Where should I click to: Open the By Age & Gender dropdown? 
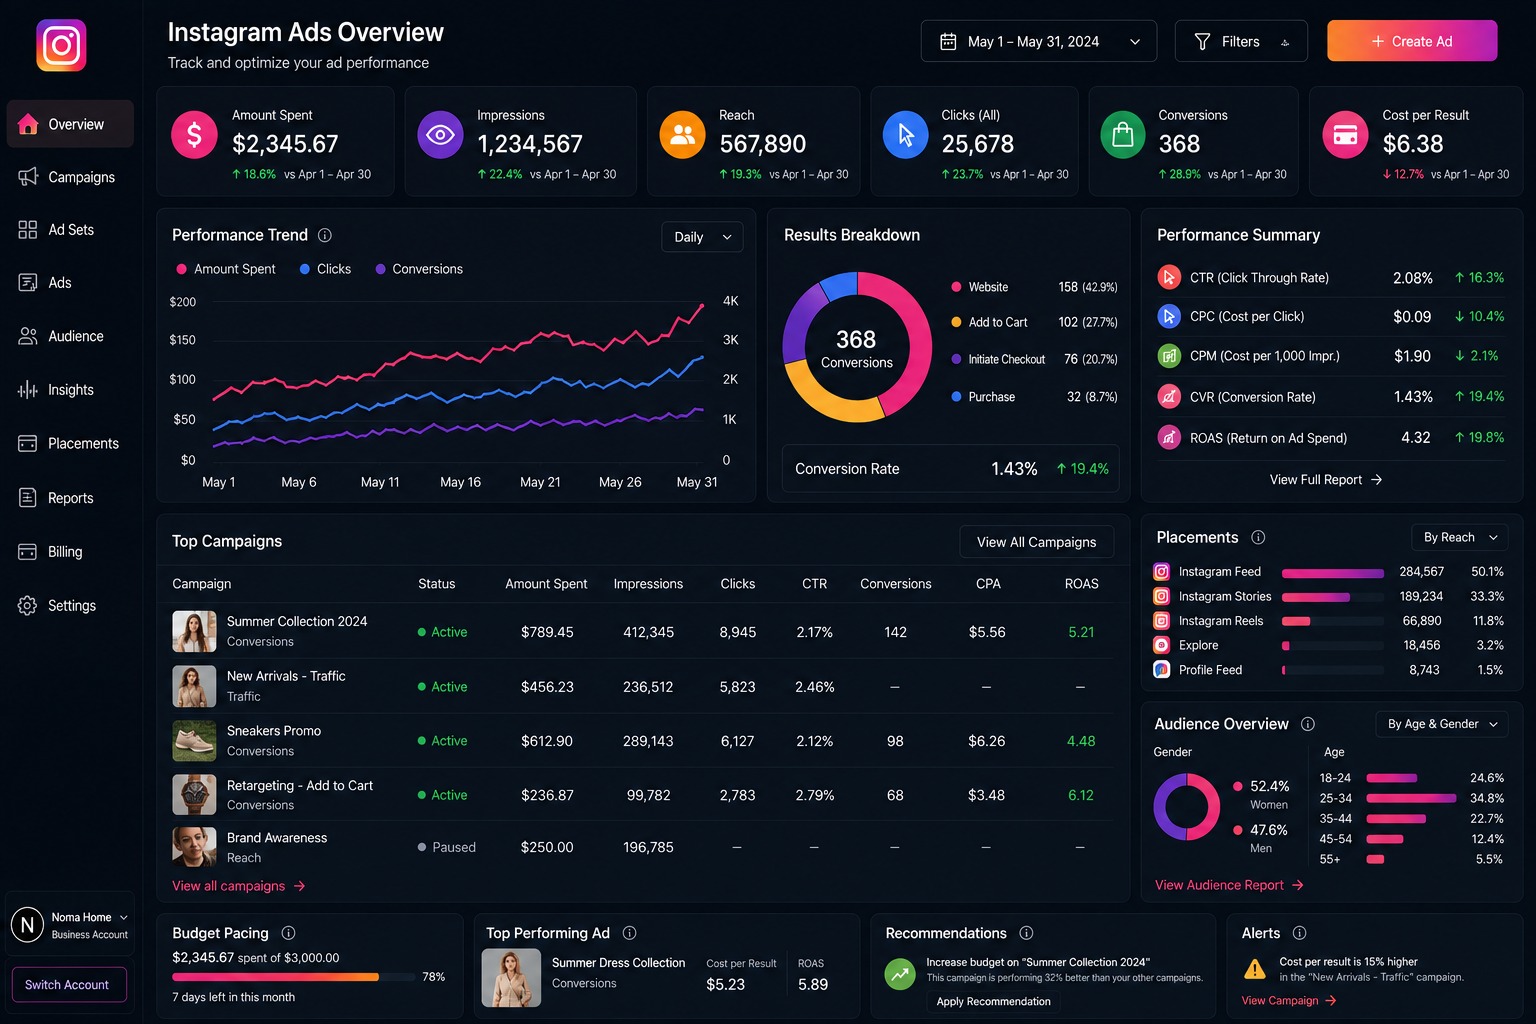1442,724
